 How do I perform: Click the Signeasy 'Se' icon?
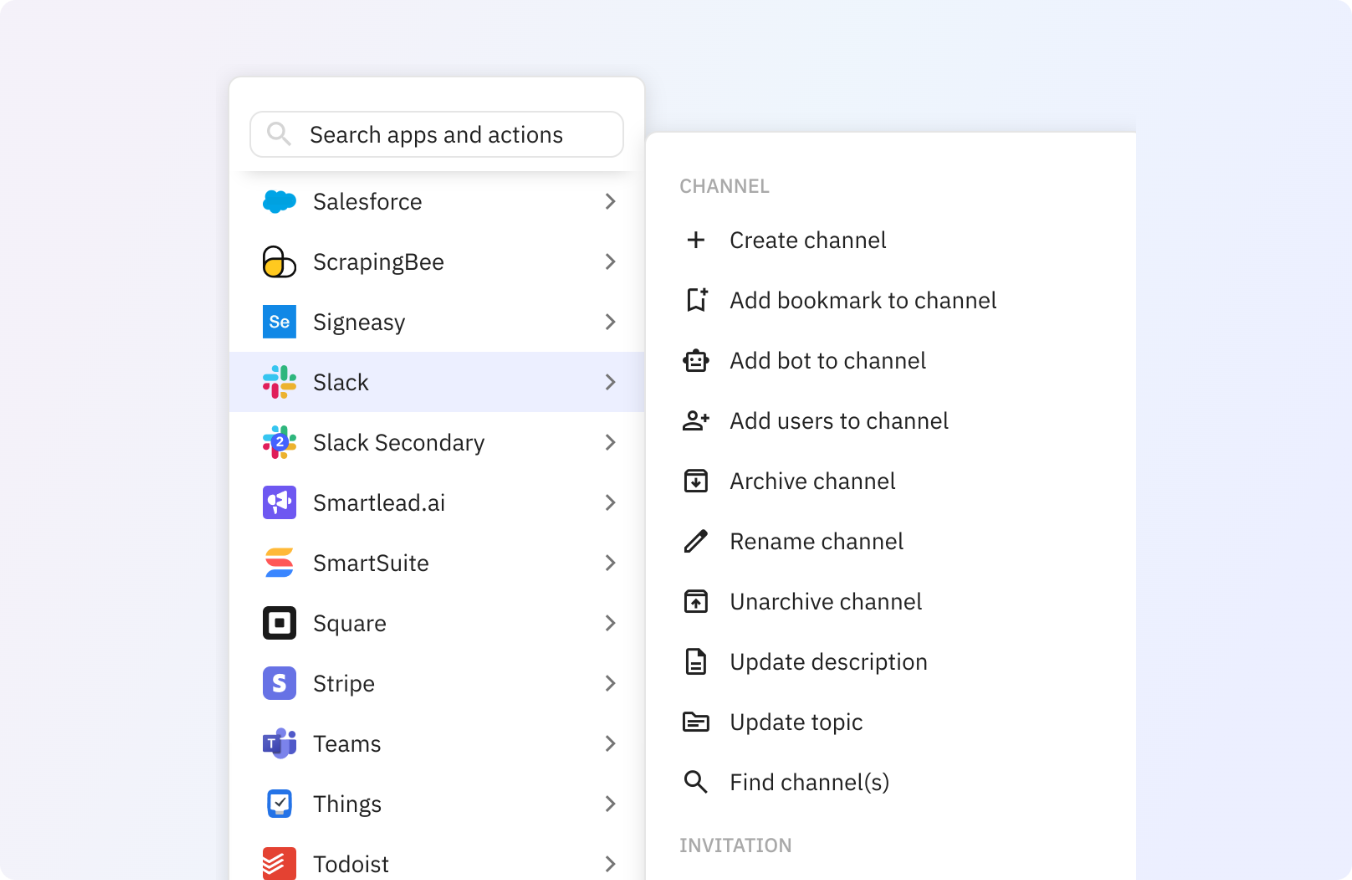(279, 322)
